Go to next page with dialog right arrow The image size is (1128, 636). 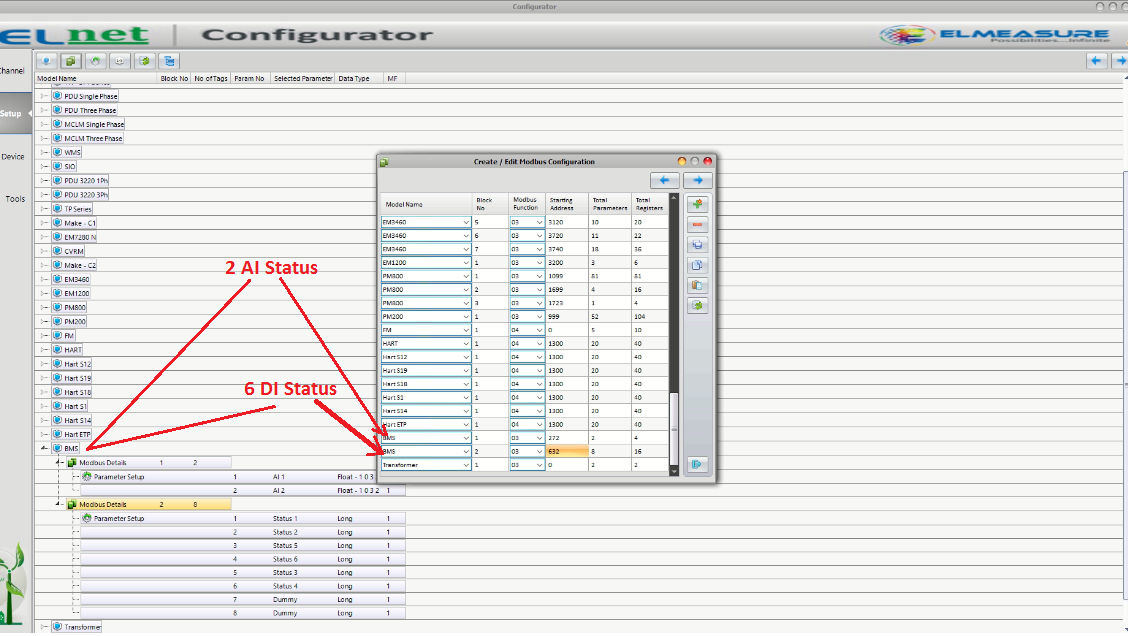pyautogui.click(x=698, y=181)
